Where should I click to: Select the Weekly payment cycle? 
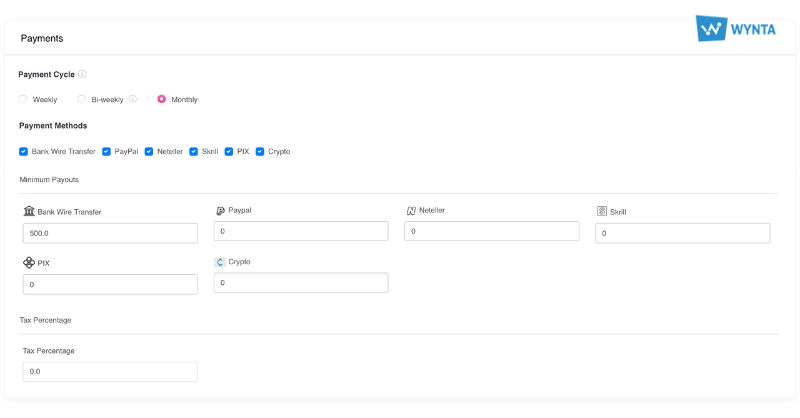(x=23, y=99)
